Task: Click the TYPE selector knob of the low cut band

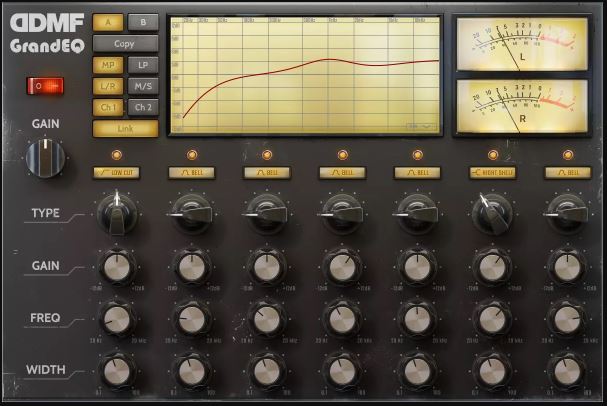Action: coord(117,214)
